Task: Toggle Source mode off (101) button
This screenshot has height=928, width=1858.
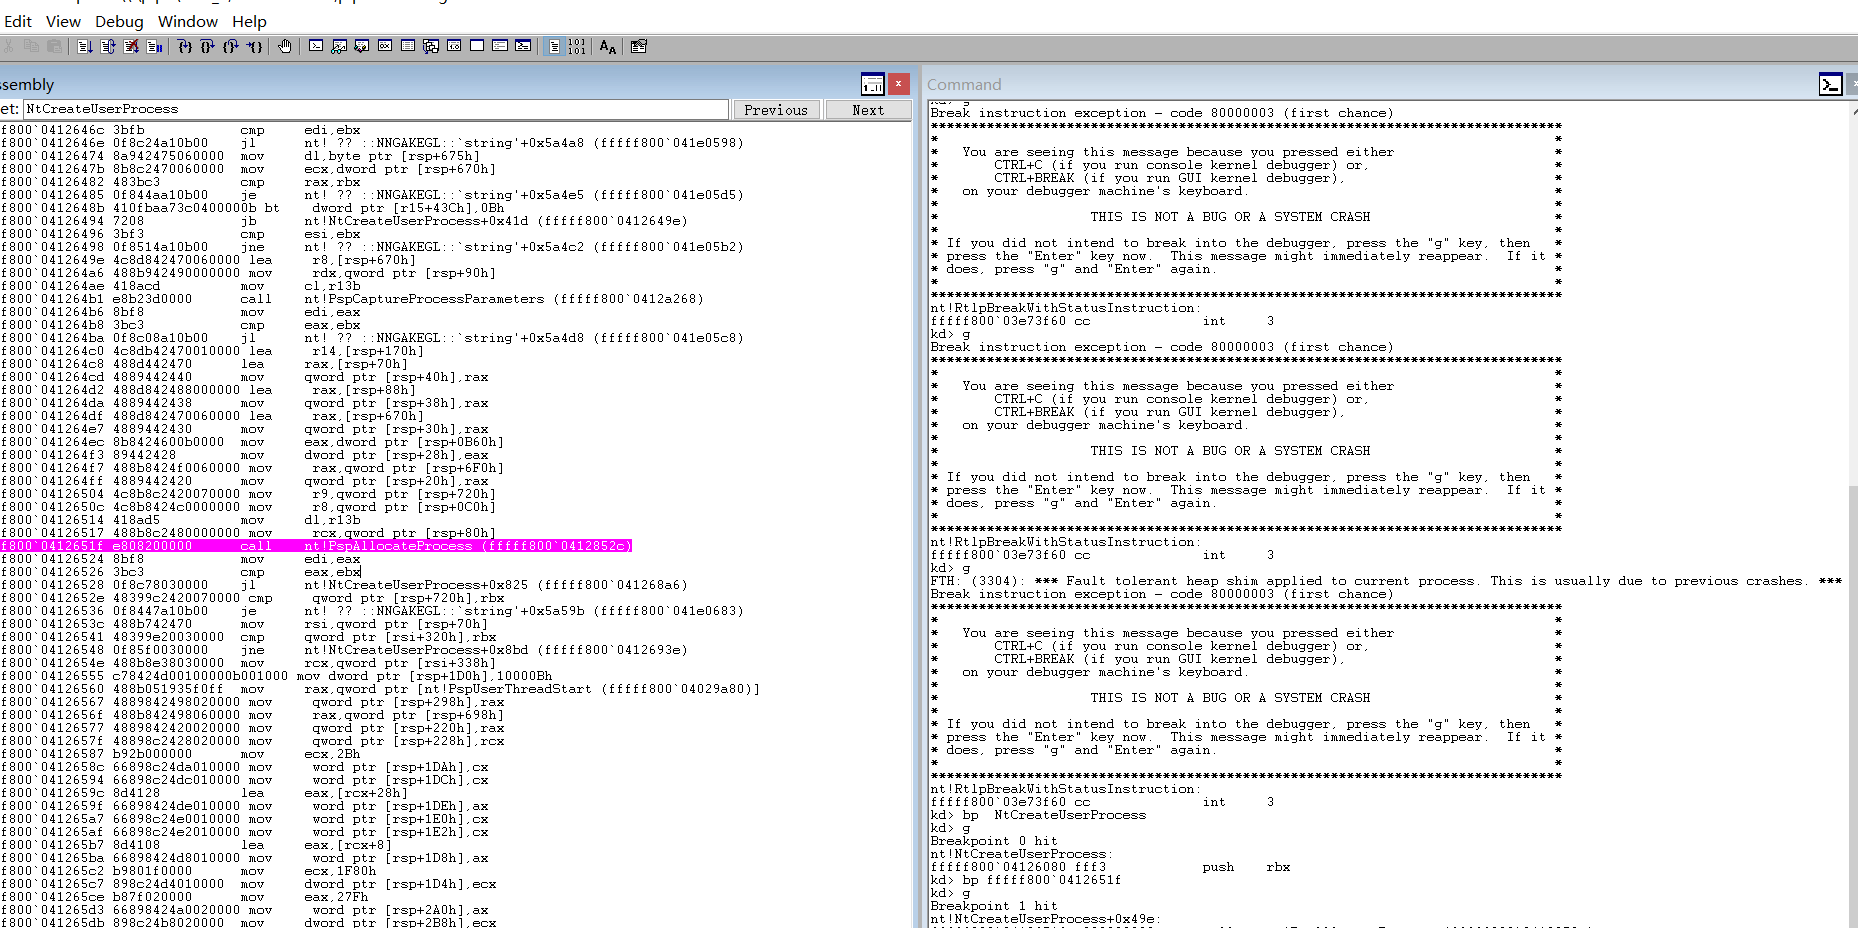Action: coord(577,46)
